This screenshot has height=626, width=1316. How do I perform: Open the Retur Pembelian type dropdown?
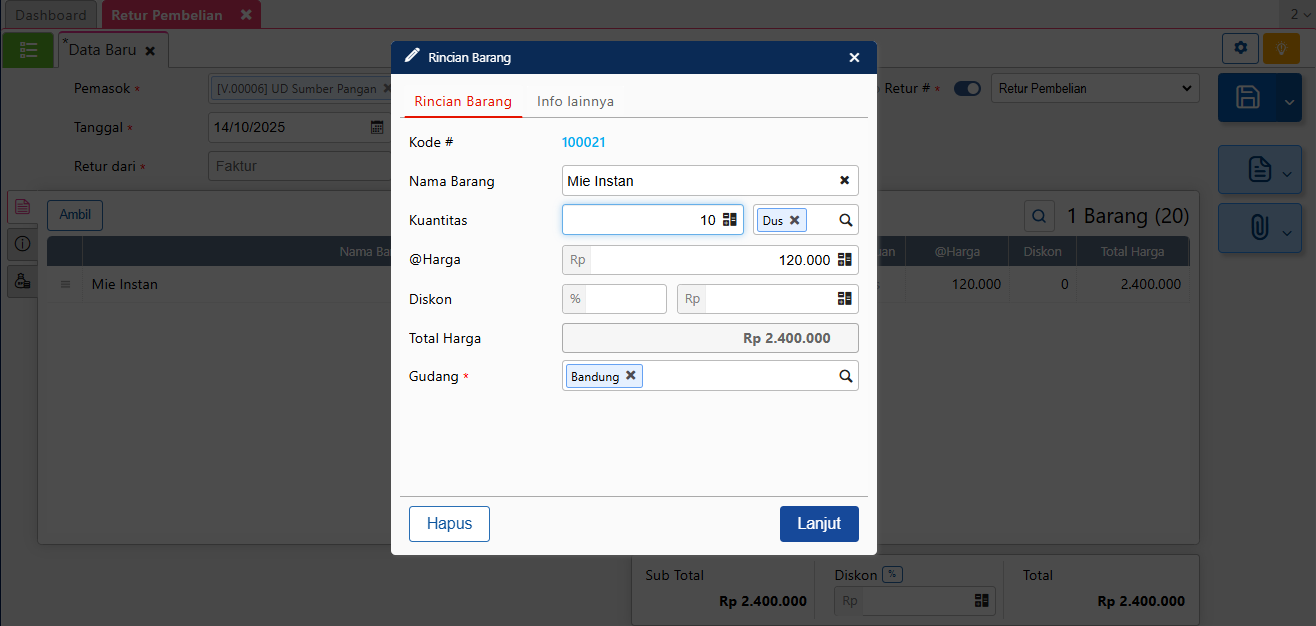click(1095, 88)
